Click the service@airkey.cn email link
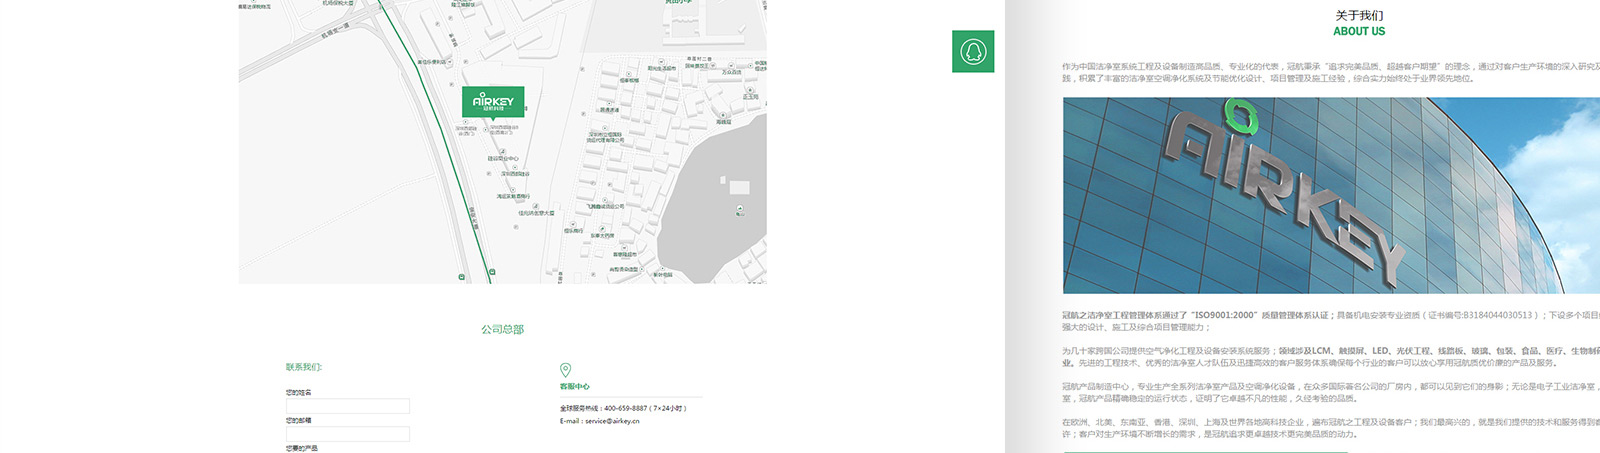Screen dimensions: 1600x453 pos(612,421)
